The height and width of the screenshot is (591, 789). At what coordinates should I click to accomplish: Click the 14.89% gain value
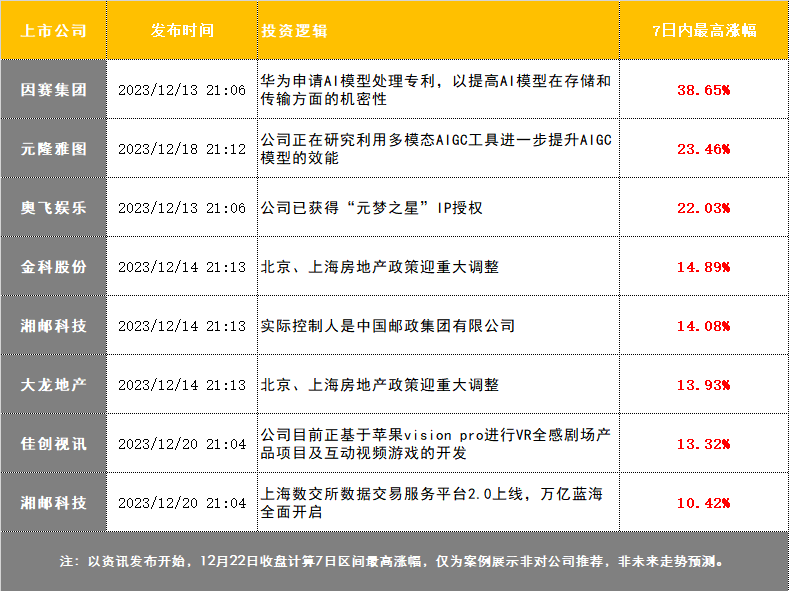pyautogui.click(x=703, y=267)
